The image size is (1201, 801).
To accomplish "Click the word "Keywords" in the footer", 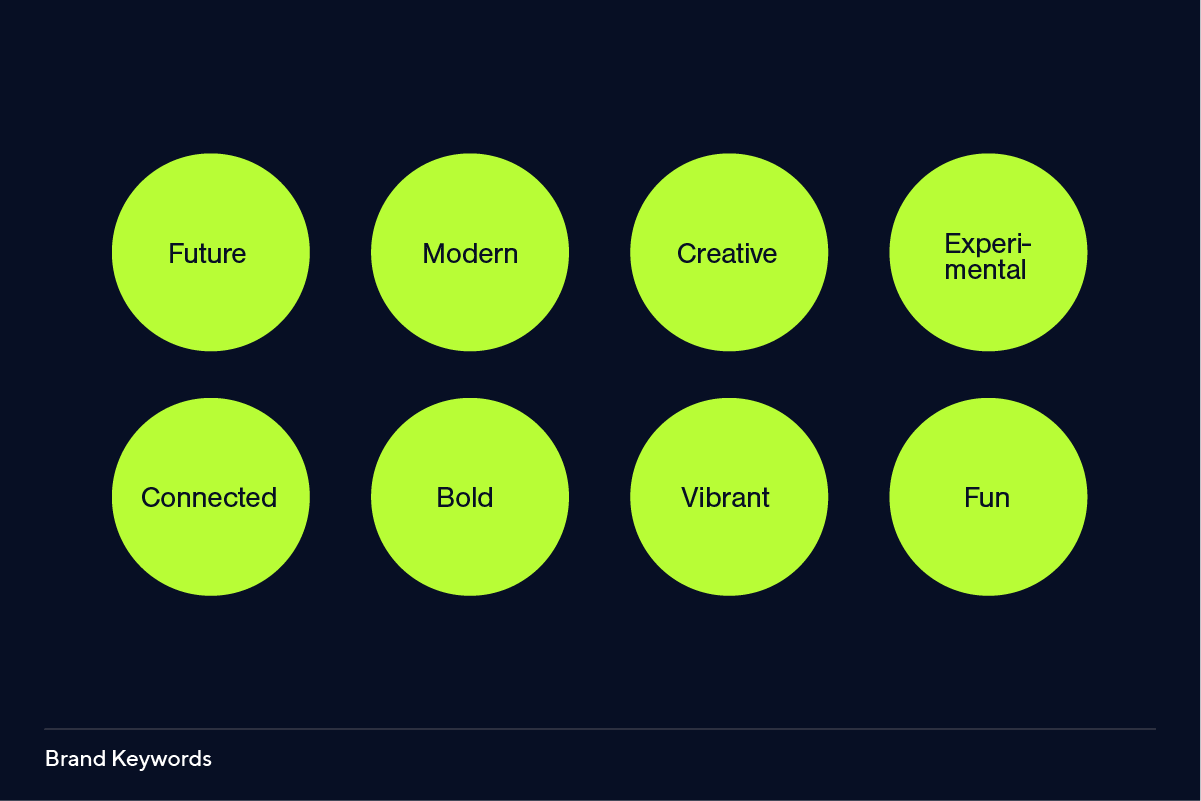I will click(x=161, y=759).
